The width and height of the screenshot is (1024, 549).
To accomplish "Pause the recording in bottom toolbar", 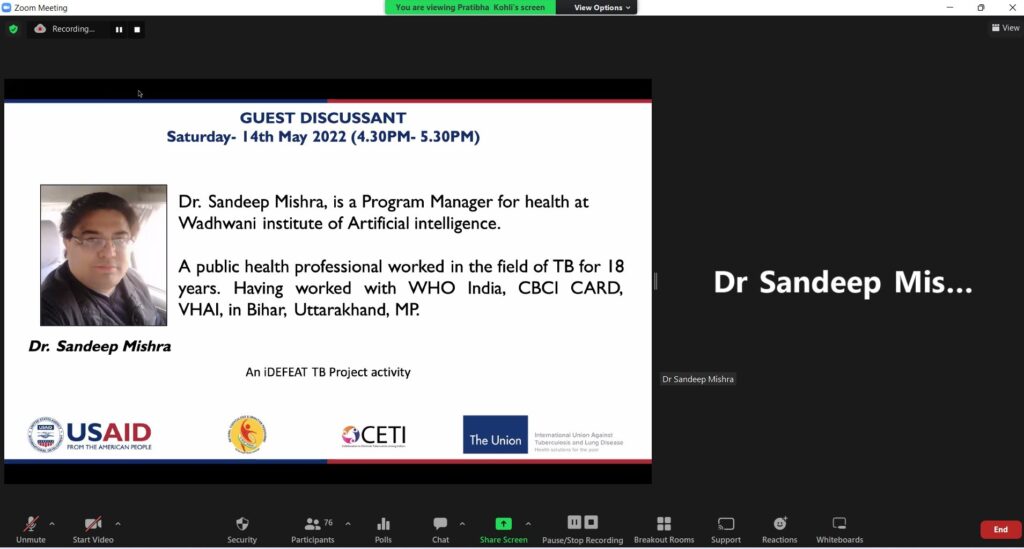I will (x=575, y=523).
